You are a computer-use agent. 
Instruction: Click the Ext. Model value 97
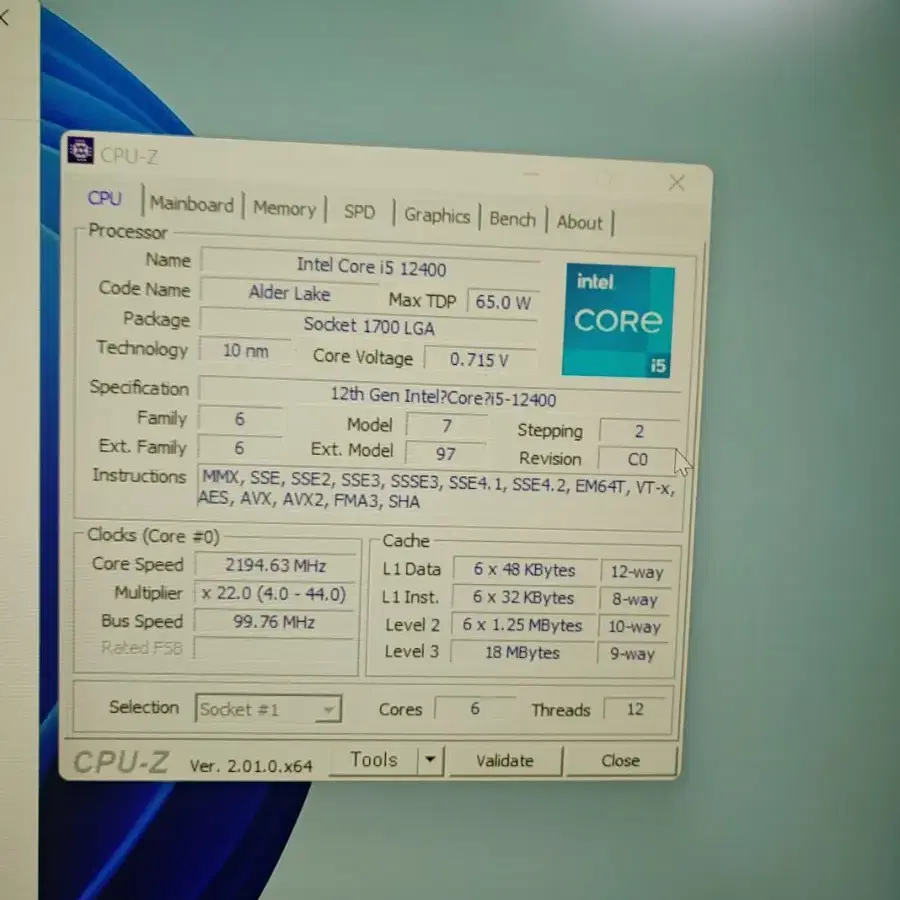pos(445,453)
